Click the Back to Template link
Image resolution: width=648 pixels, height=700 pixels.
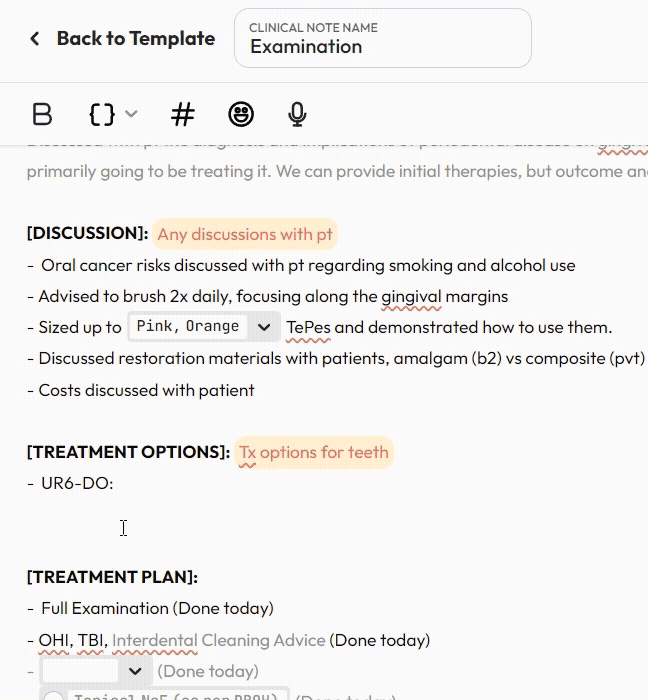(135, 39)
